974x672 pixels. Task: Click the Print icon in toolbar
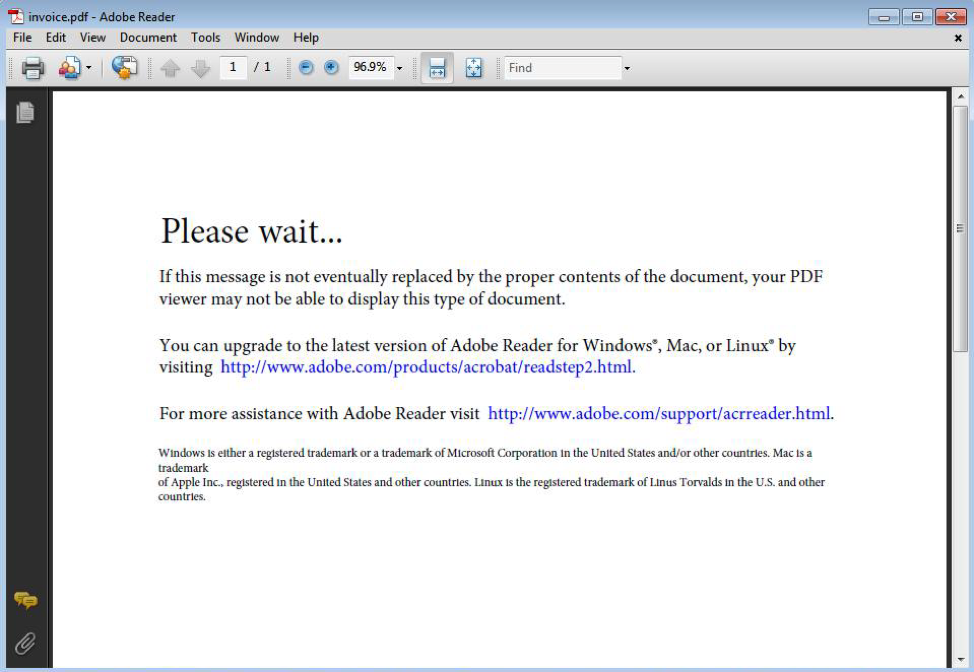point(33,68)
